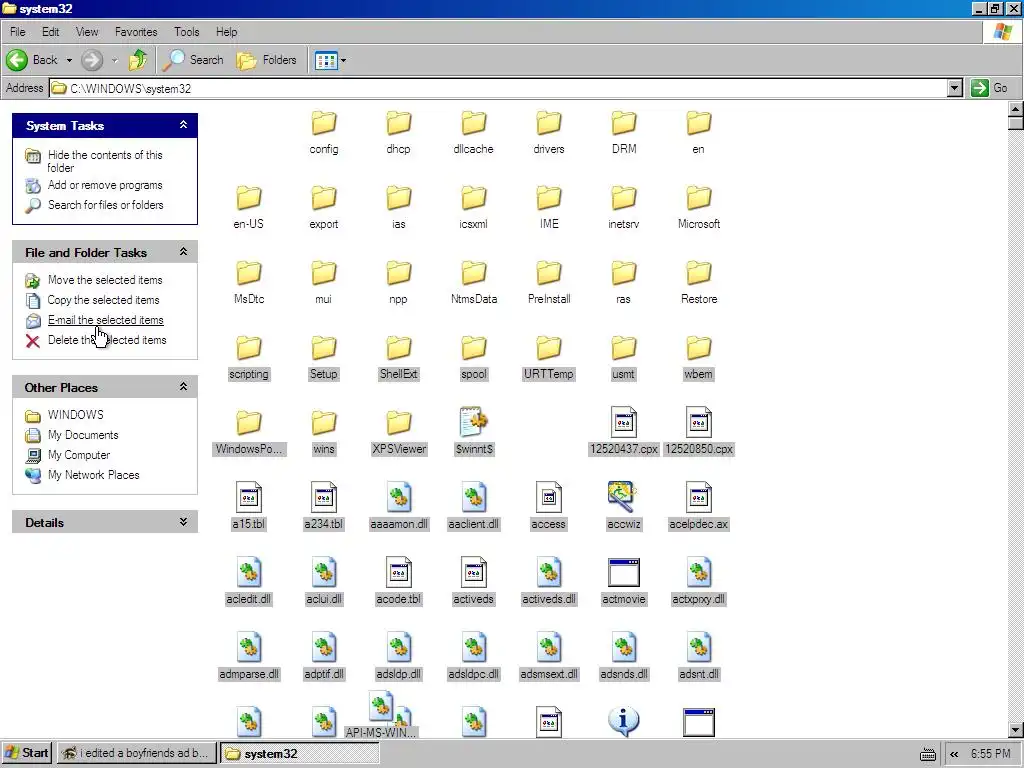Click the Up one level folder icon
This screenshot has height=768, width=1024.
tap(138, 60)
